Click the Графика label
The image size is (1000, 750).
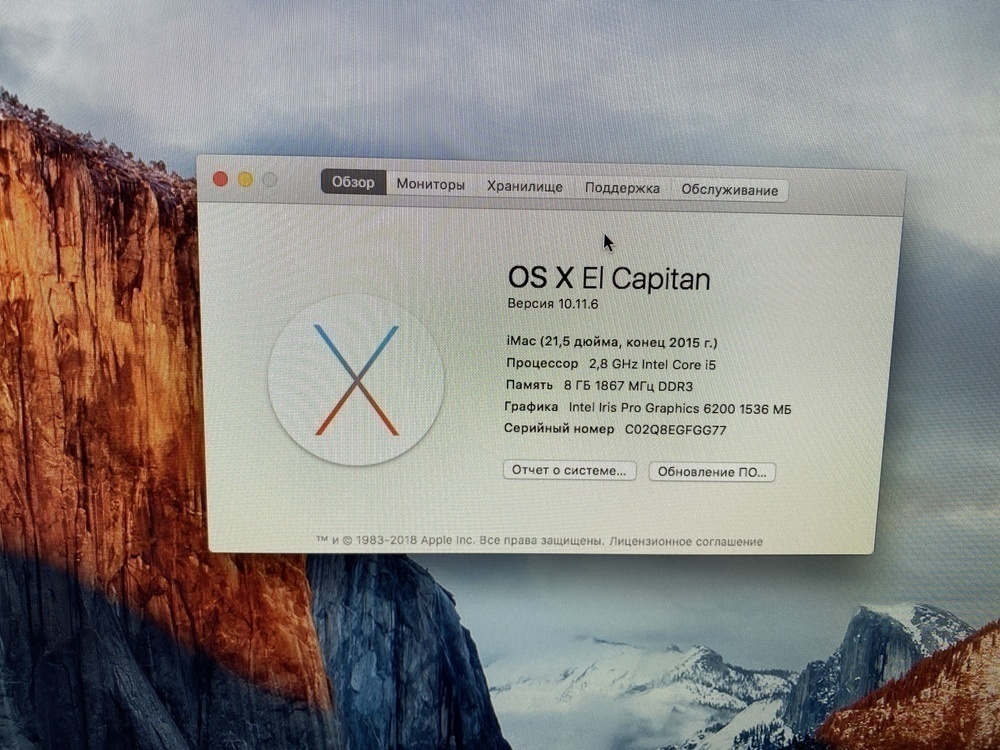point(531,406)
